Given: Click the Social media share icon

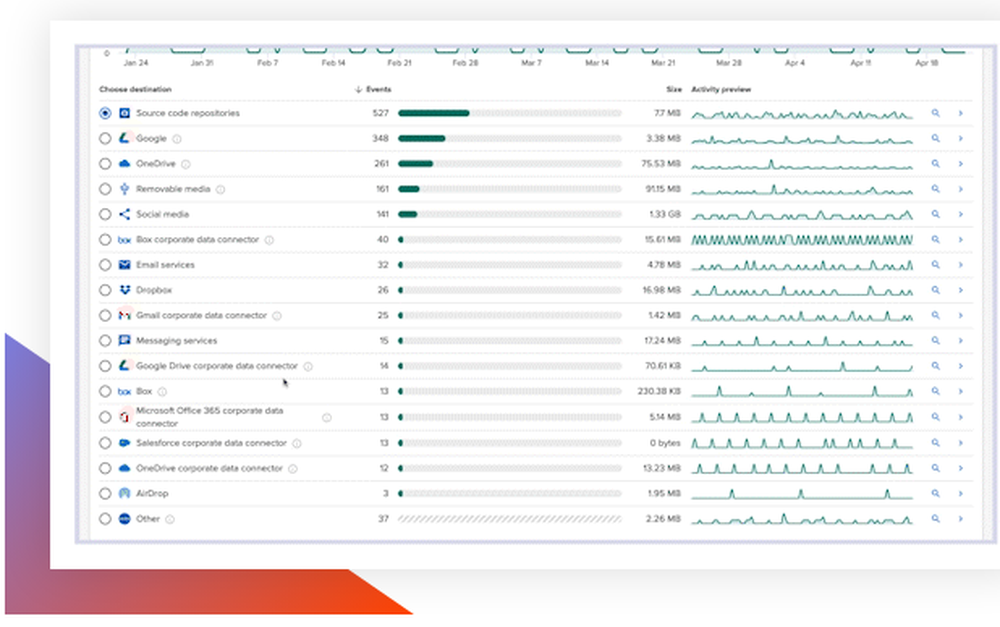Looking at the screenshot, I should (124, 214).
